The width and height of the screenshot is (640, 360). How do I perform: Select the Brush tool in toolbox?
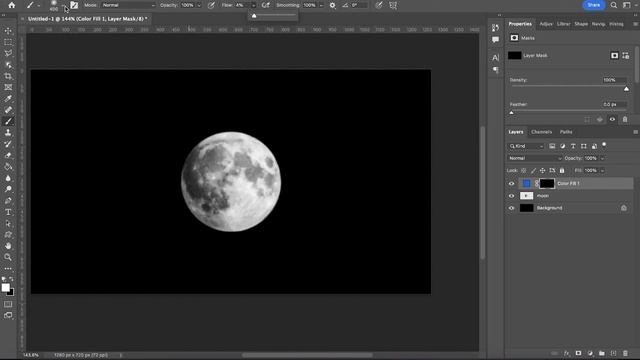(x=8, y=121)
